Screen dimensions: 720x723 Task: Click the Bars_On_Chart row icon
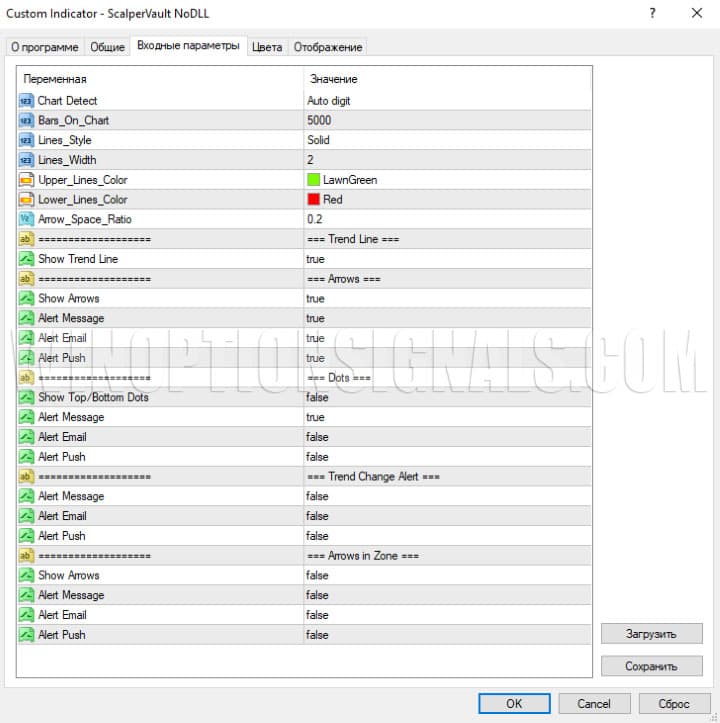click(x=26, y=121)
